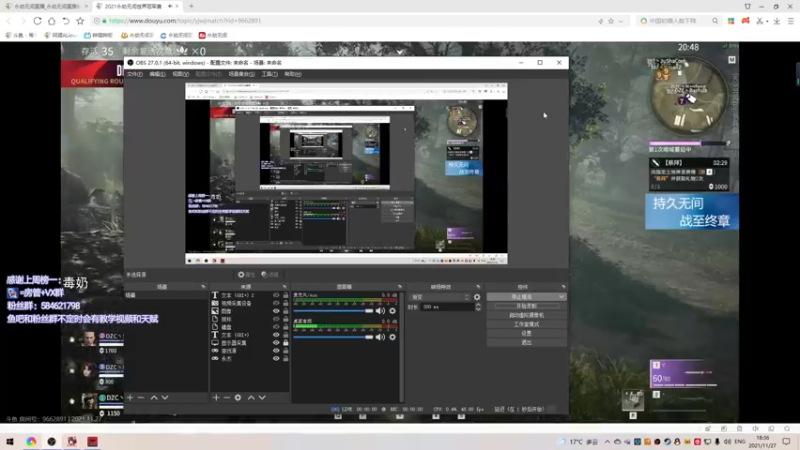Increase the 时长 duration stepper
The image size is (800, 450).
(478, 305)
